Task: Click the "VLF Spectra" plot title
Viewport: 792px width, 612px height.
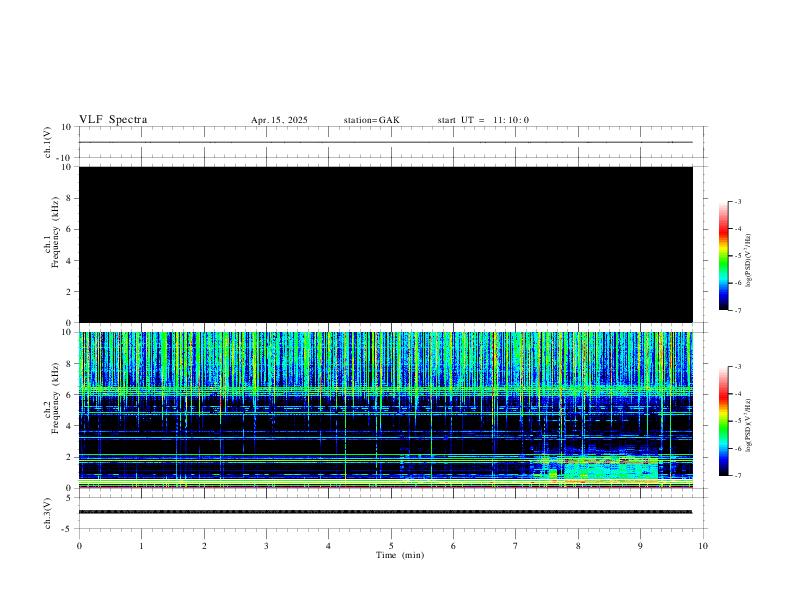Action: [x=113, y=120]
